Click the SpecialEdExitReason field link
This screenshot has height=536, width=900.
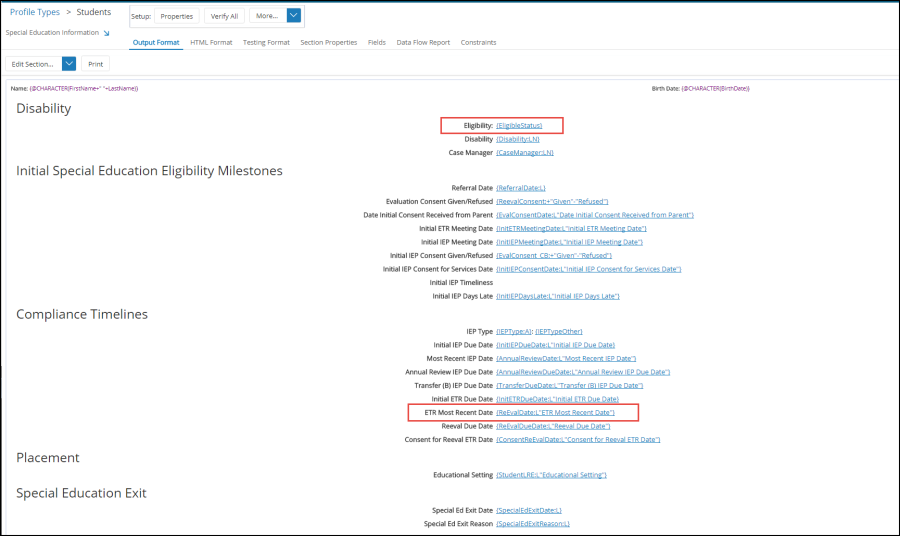533,523
